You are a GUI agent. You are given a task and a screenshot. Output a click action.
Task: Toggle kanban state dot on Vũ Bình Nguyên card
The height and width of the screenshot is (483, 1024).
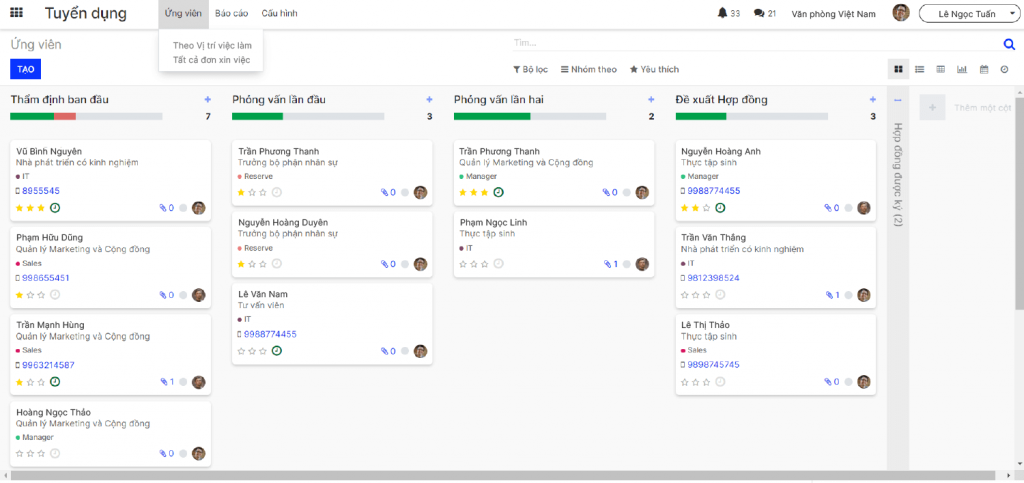coord(183,208)
